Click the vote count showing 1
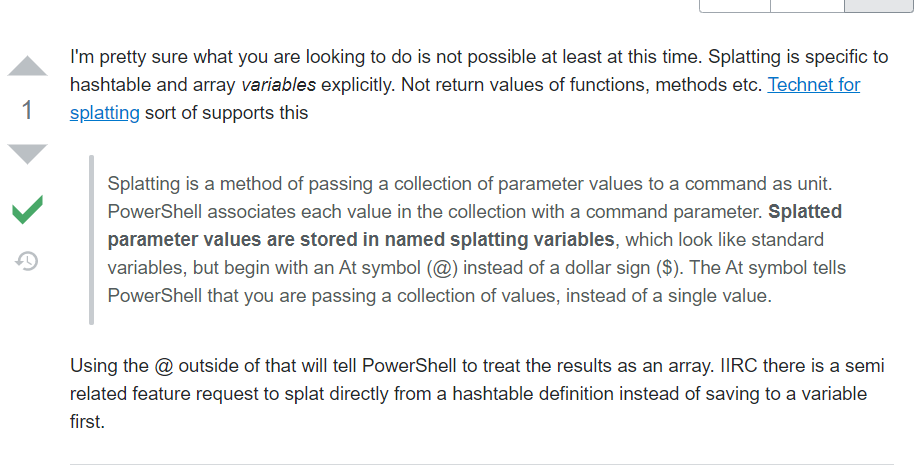 tap(27, 110)
